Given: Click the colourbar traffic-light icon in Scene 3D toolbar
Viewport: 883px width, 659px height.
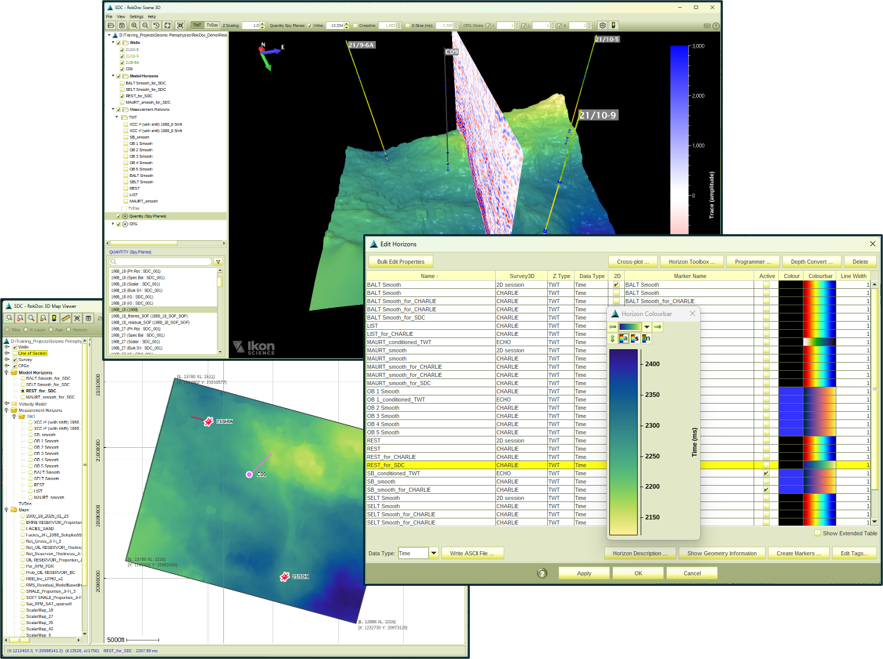Looking at the screenshot, I should click(613, 25).
